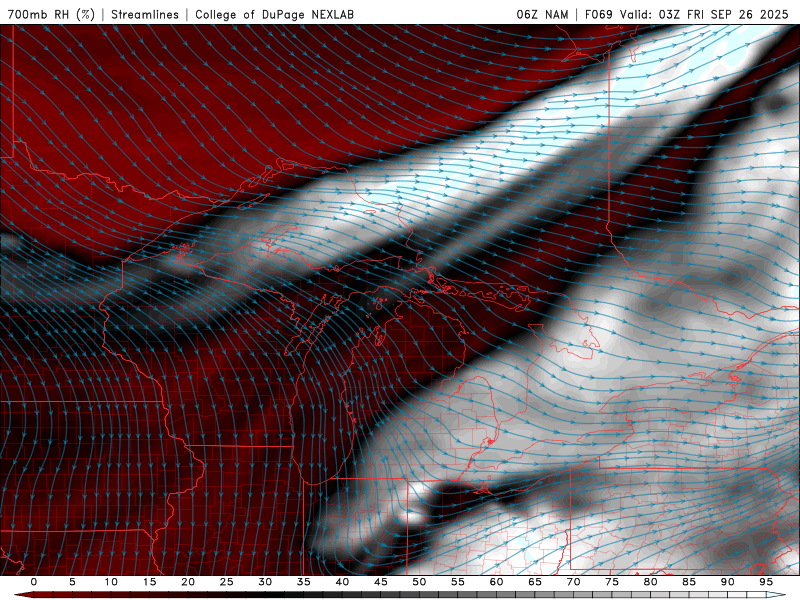This screenshot has width=800, height=600.
Task: Select the colorbar tick label "55"
Action: (458, 582)
